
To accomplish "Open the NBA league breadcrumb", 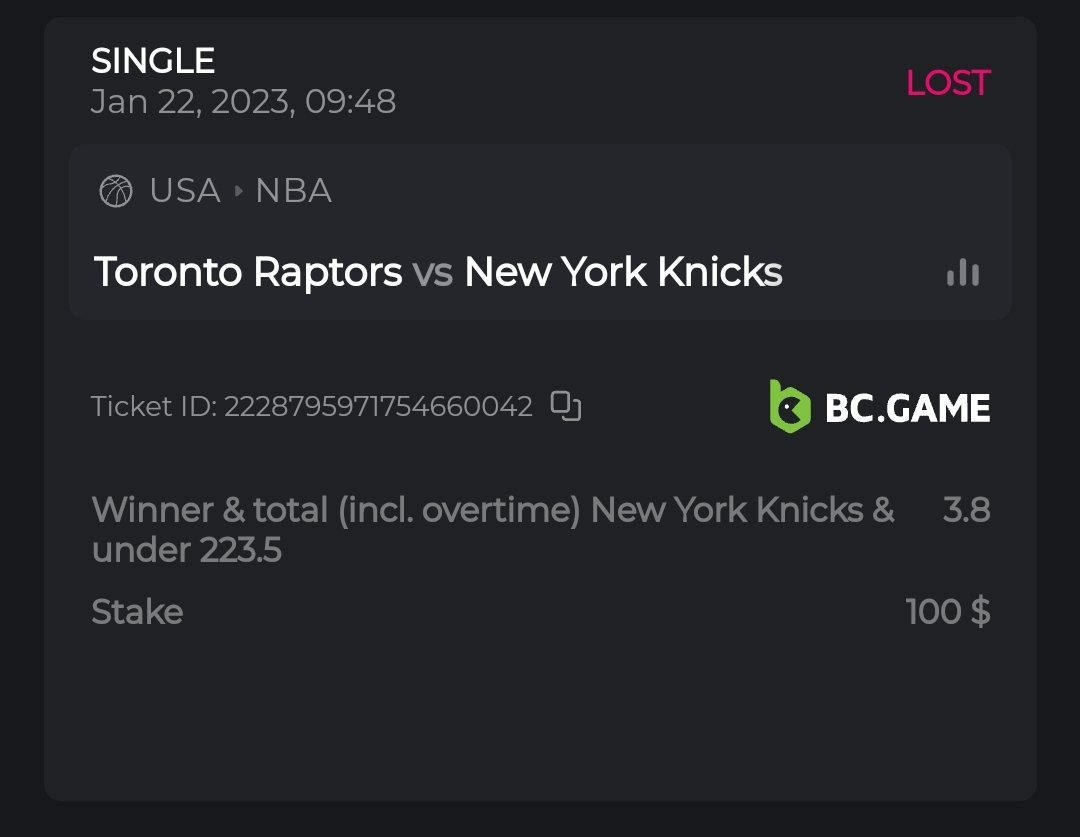I will pos(293,190).
